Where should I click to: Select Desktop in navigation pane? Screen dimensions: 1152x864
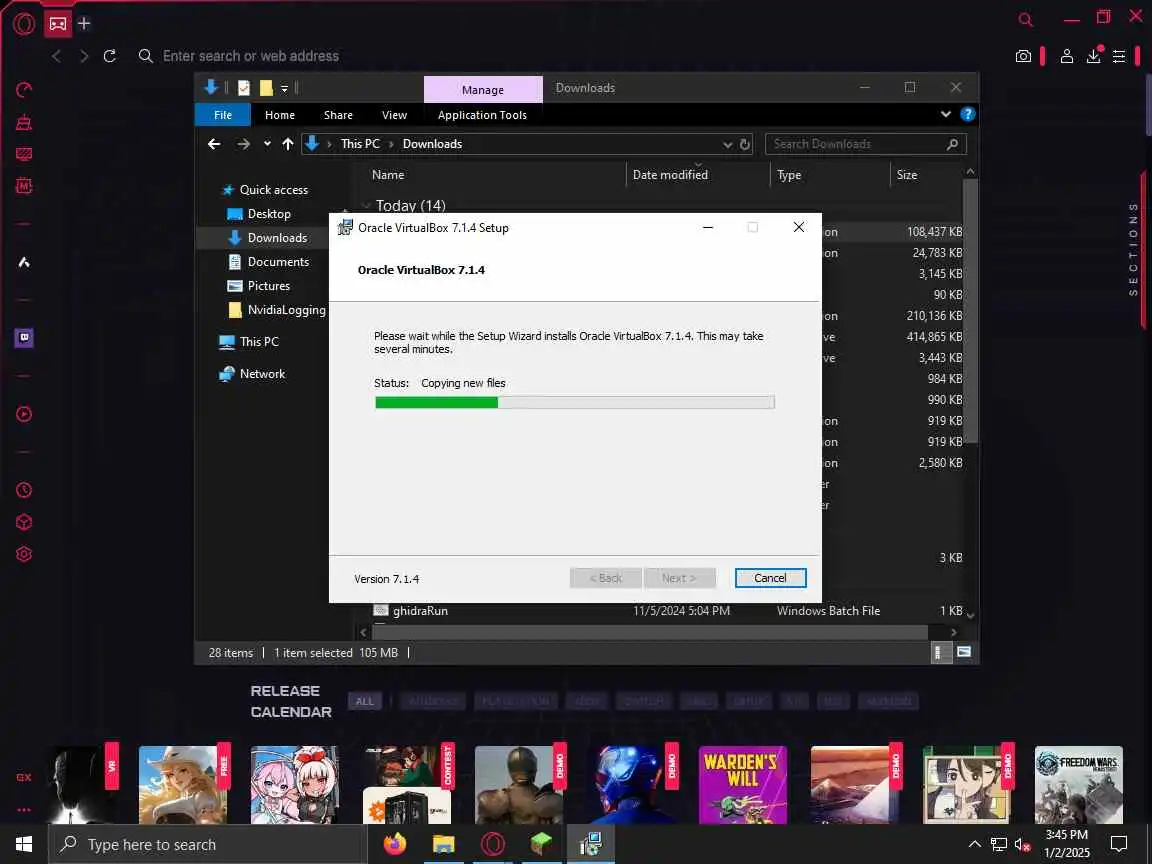click(x=269, y=214)
